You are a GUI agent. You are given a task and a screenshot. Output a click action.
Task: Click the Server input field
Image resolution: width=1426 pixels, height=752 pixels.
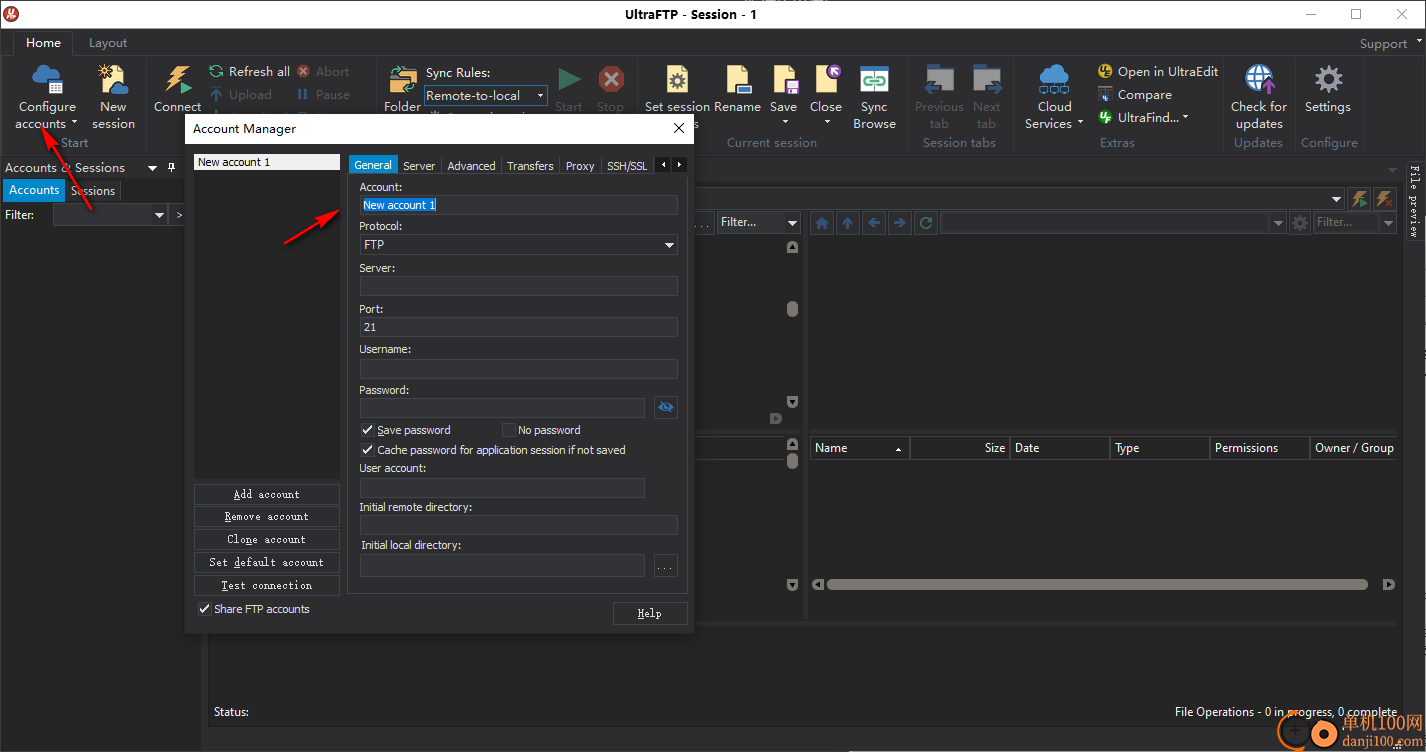(518, 286)
